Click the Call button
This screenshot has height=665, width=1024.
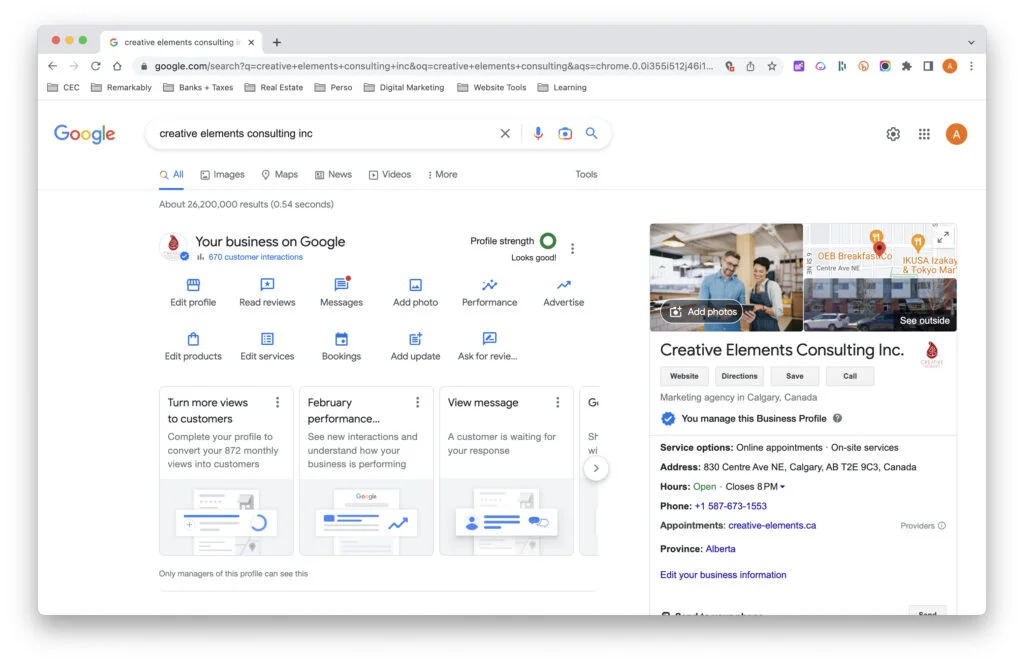pos(850,376)
